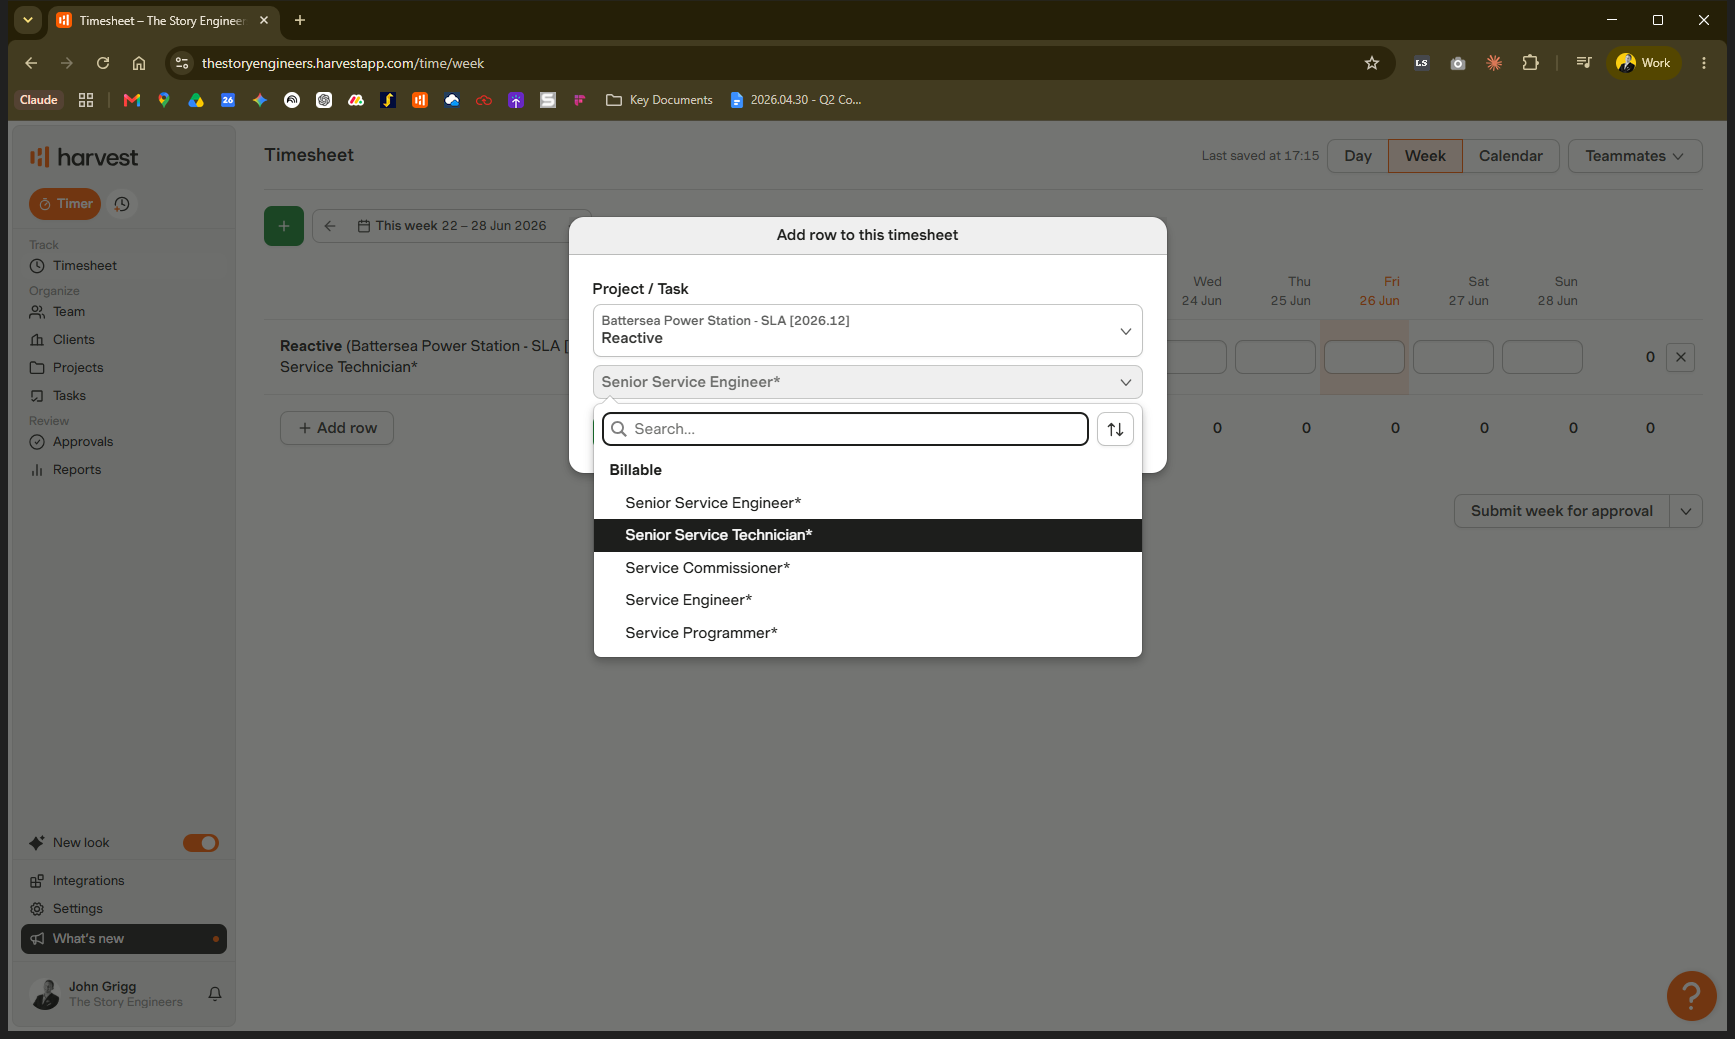The width and height of the screenshot is (1735, 1039).
Task: Click Add row button
Action: (x=337, y=428)
